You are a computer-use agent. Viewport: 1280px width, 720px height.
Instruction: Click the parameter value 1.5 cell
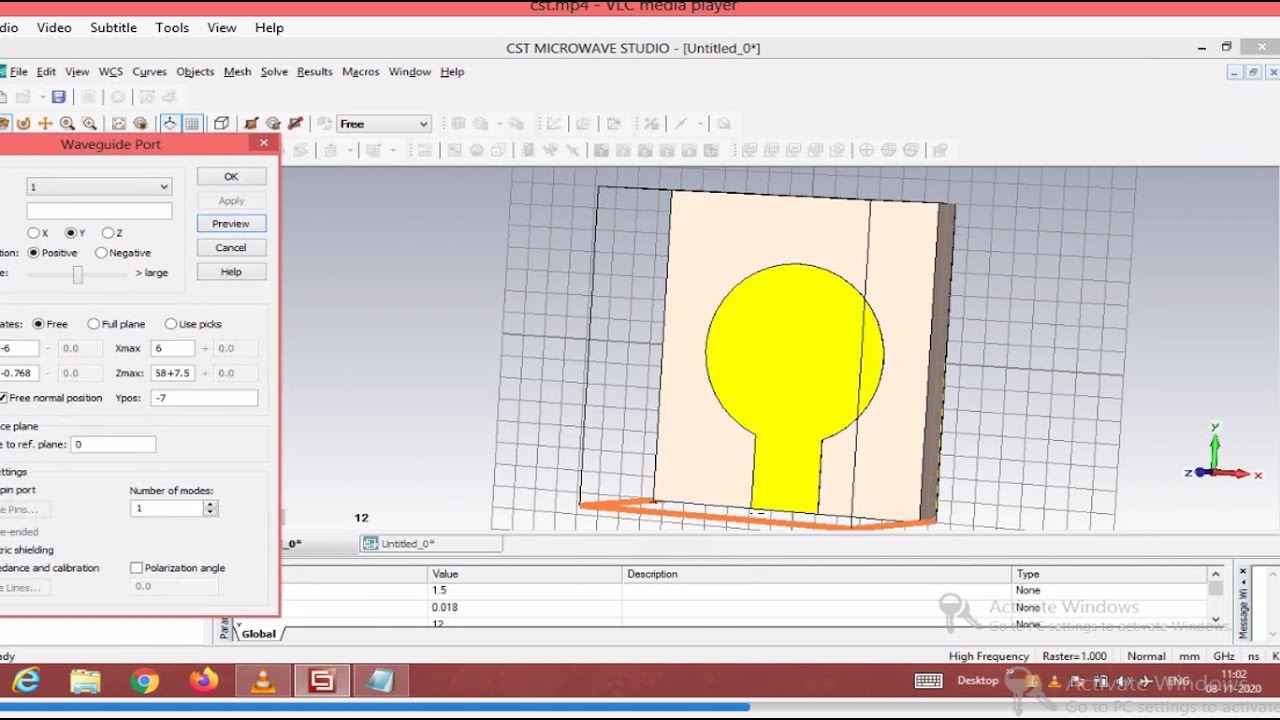pyautogui.click(x=524, y=591)
